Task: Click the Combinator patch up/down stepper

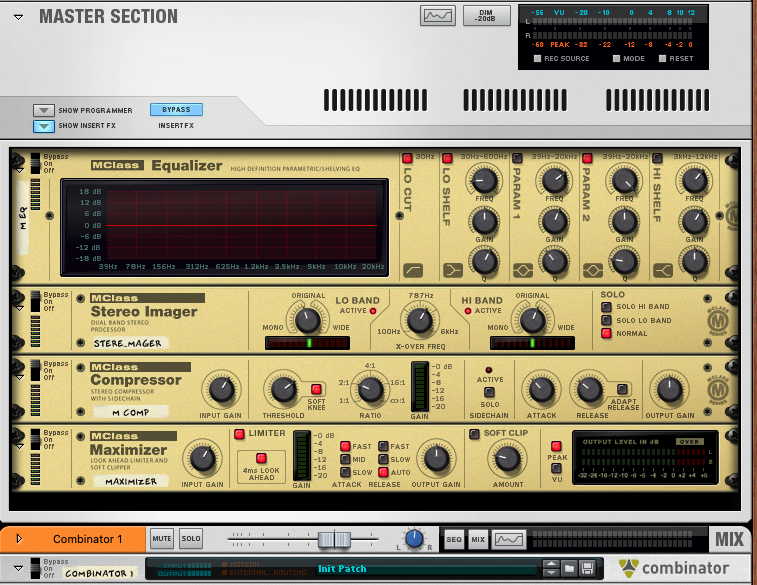Action: click(x=551, y=568)
